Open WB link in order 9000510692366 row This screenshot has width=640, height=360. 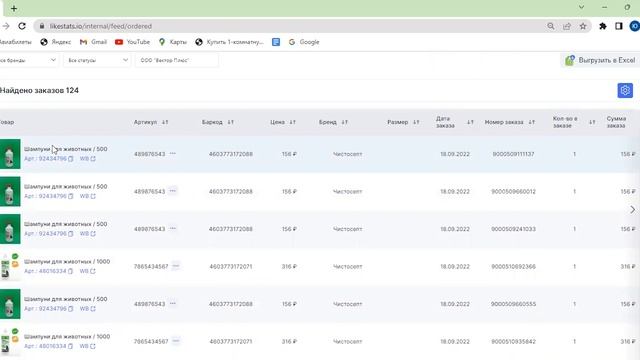tap(87, 271)
